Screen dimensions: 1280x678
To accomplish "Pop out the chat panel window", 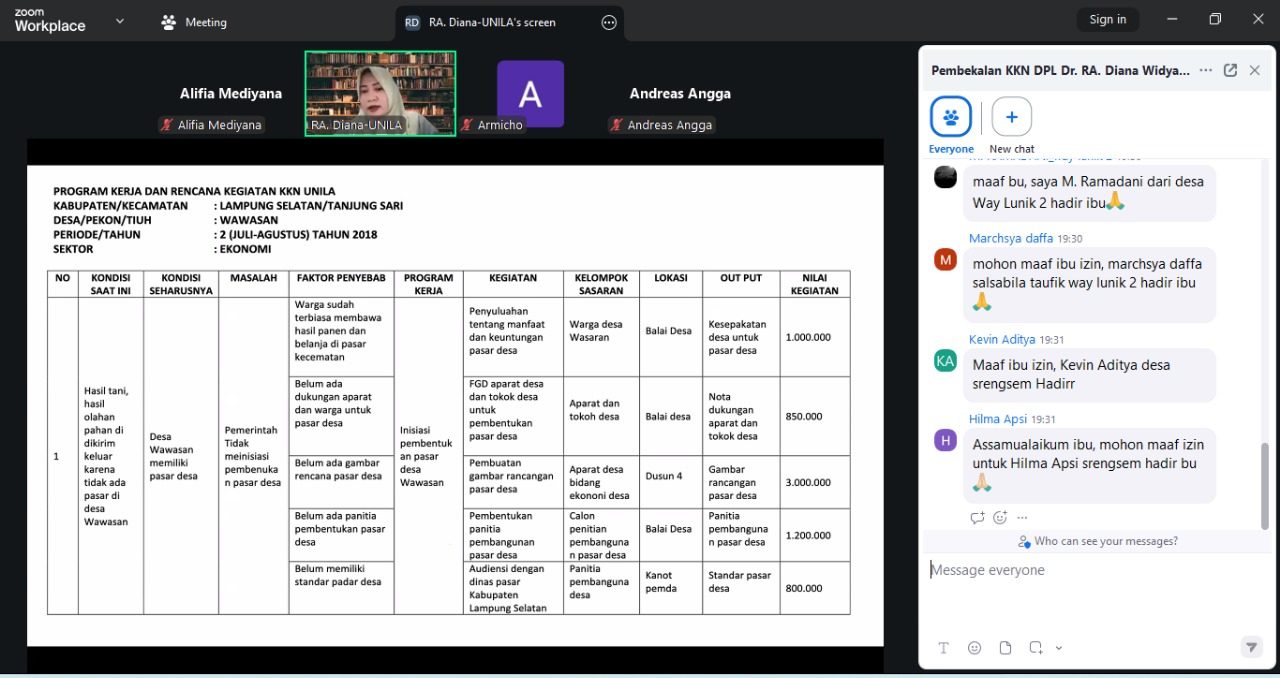I will click(1230, 70).
